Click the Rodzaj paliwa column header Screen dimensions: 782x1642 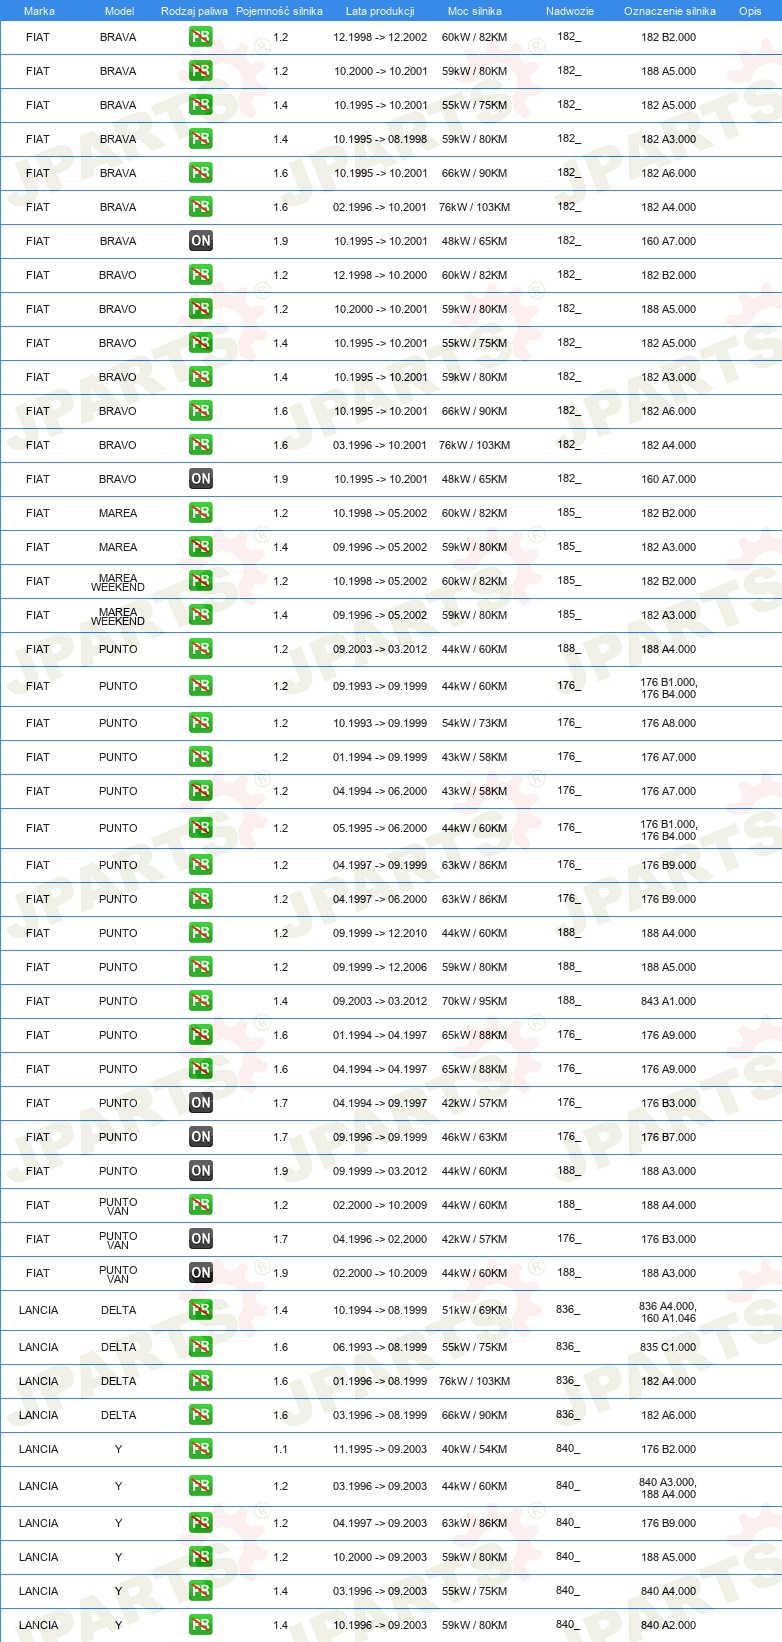[194, 11]
